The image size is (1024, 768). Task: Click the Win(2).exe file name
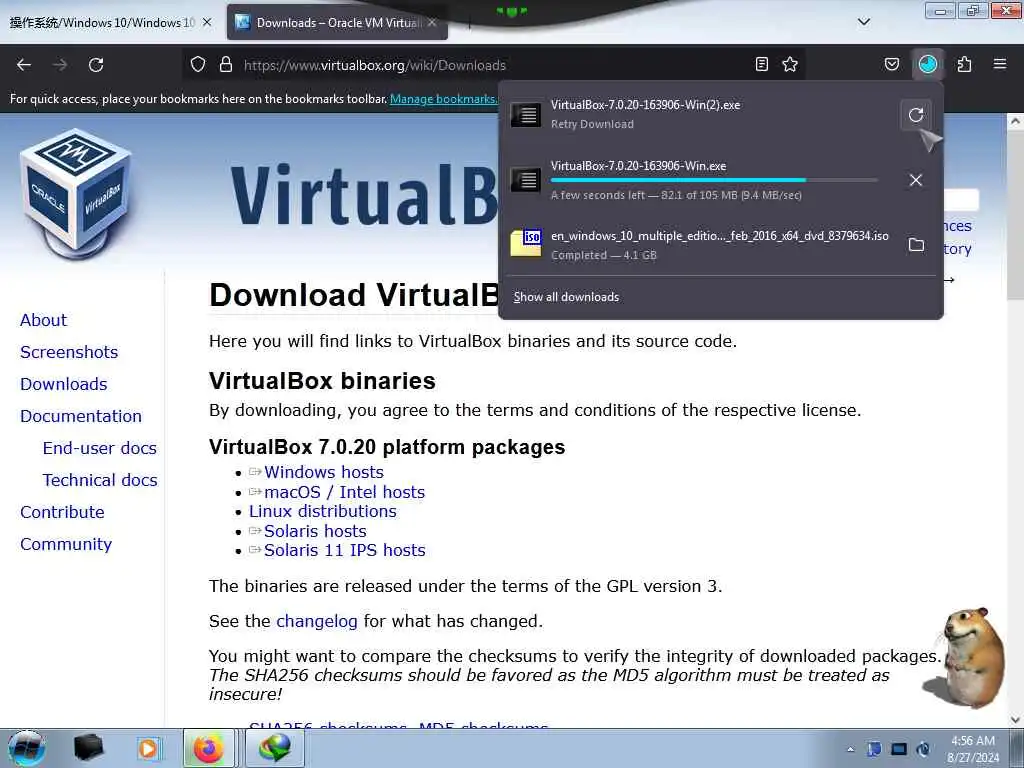(645, 105)
